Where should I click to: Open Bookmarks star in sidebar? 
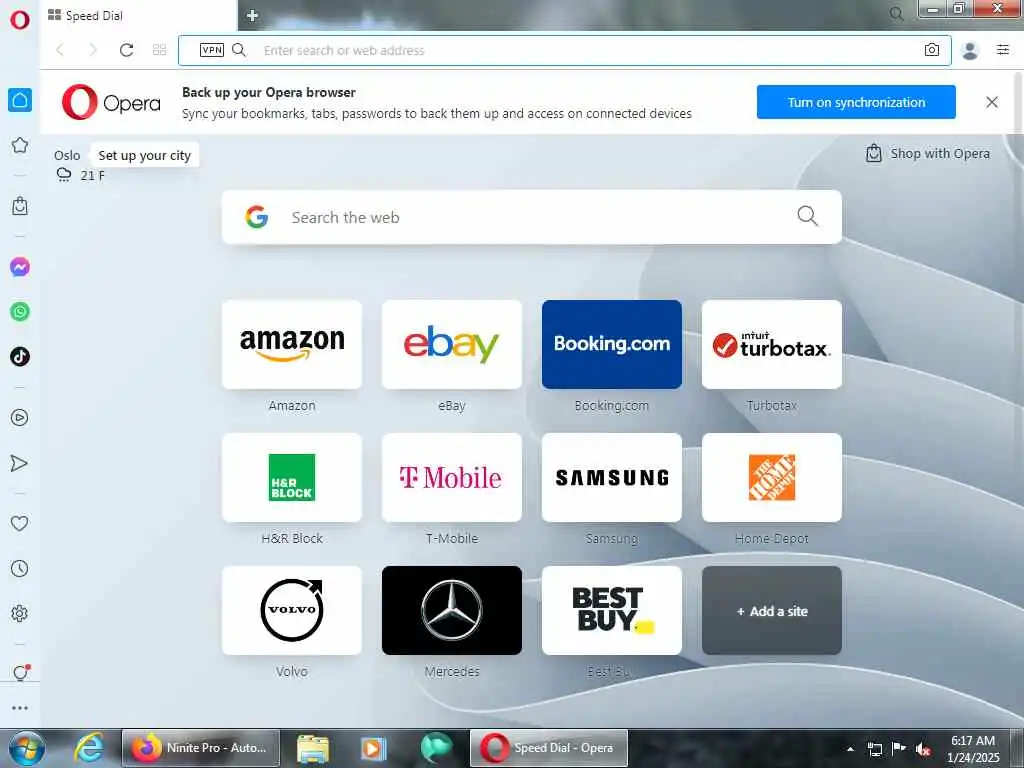tap(20, 145)
